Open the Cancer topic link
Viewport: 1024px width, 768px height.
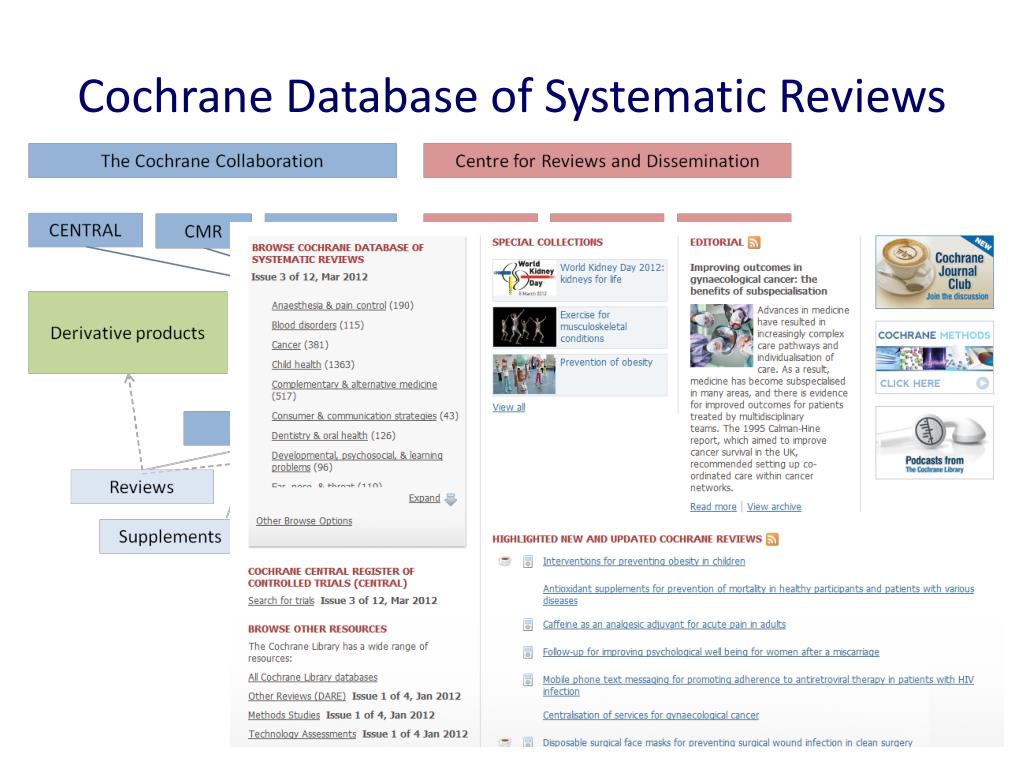(x=286, y=345)
